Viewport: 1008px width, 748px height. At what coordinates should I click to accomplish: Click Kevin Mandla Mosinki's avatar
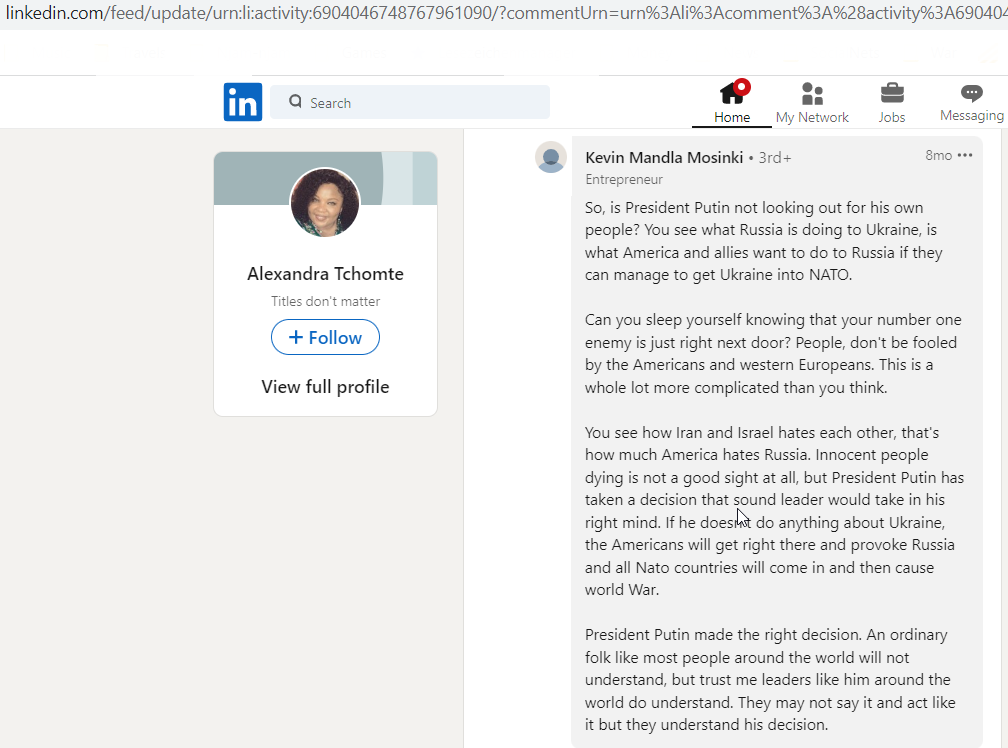[x=551, y=157]
